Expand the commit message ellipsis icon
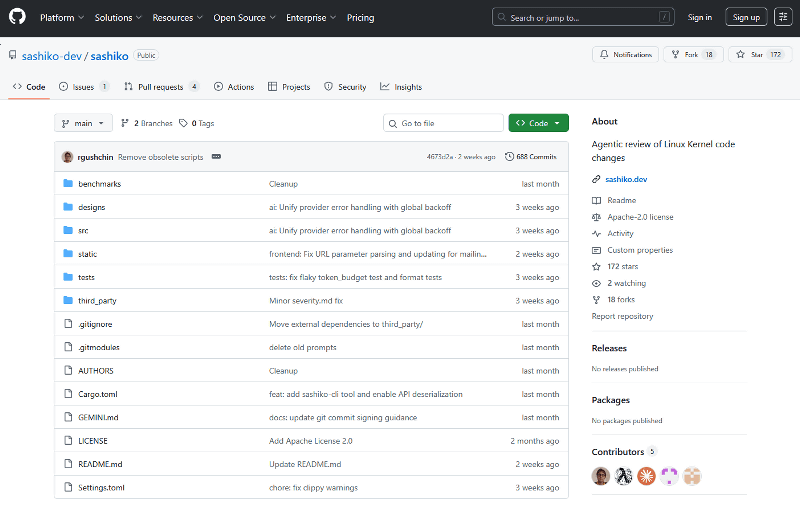The height and width of the screenshot is (506, 800). (x=216, y=157)
